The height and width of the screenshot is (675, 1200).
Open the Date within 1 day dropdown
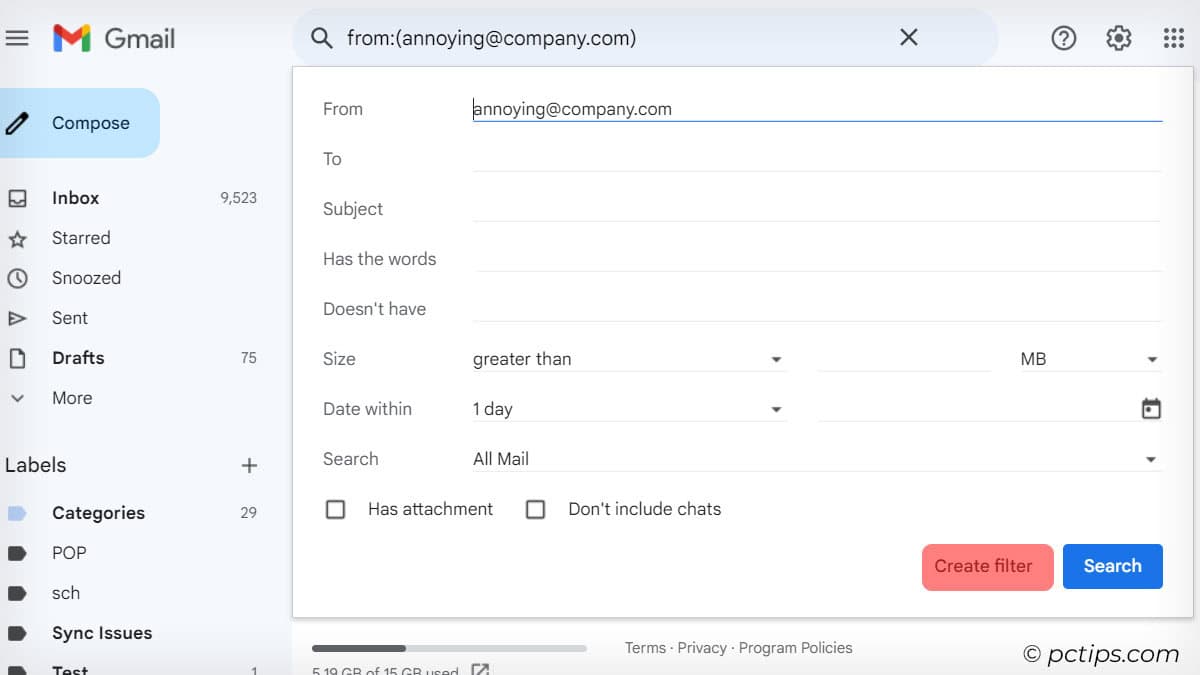tap(627, 409)
